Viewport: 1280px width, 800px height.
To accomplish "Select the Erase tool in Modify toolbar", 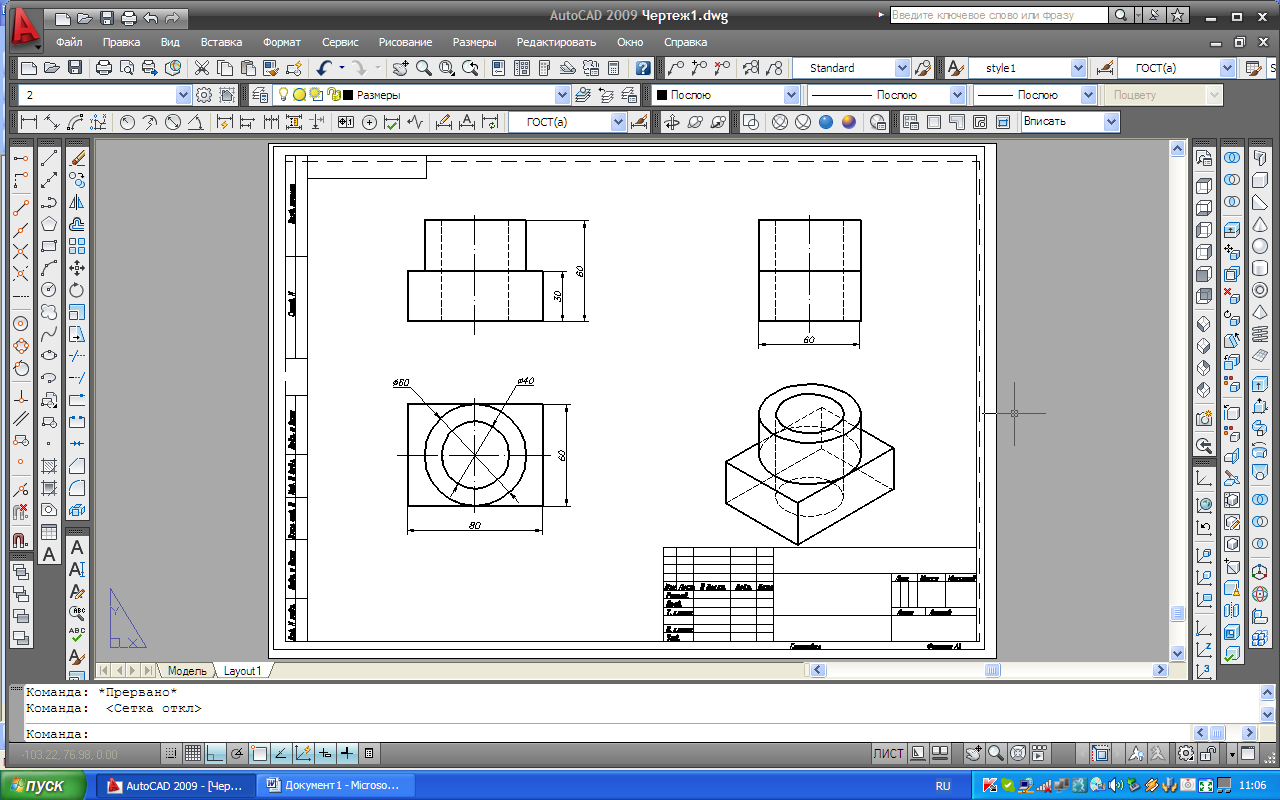I will pyautogui.click(x=77, y=158).
